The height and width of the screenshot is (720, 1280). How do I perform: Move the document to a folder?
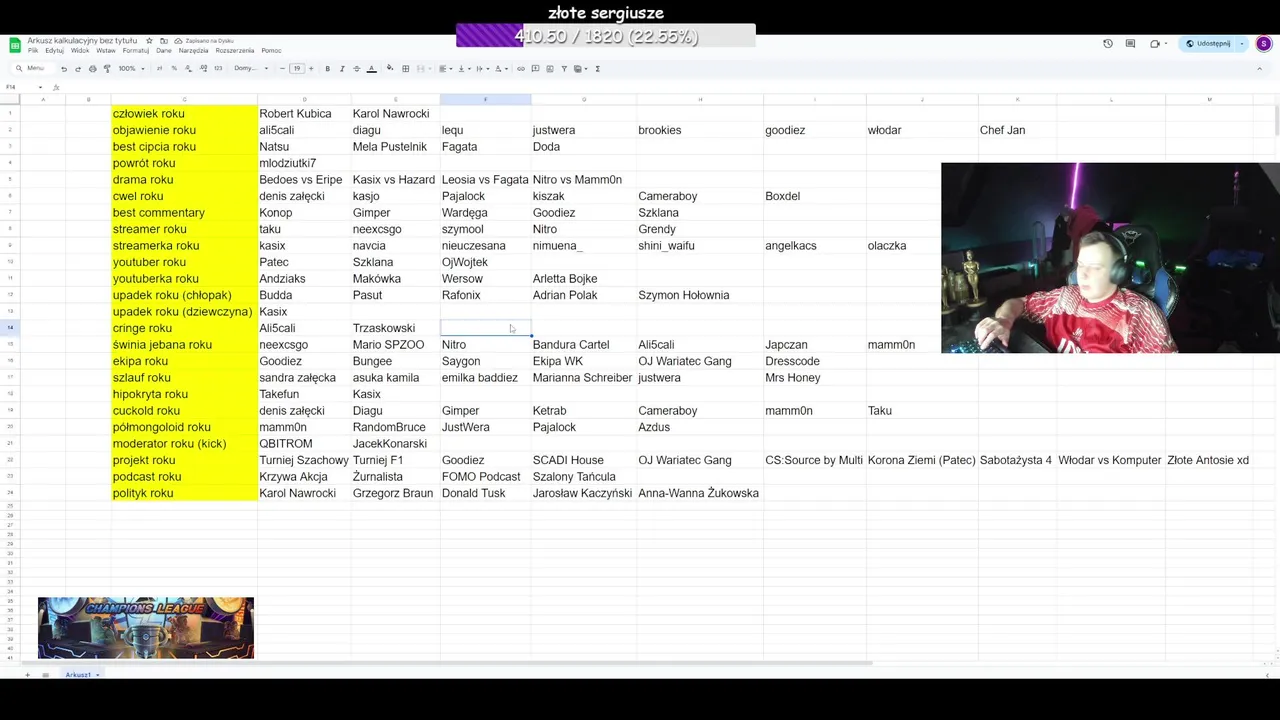tap(164, 41)
